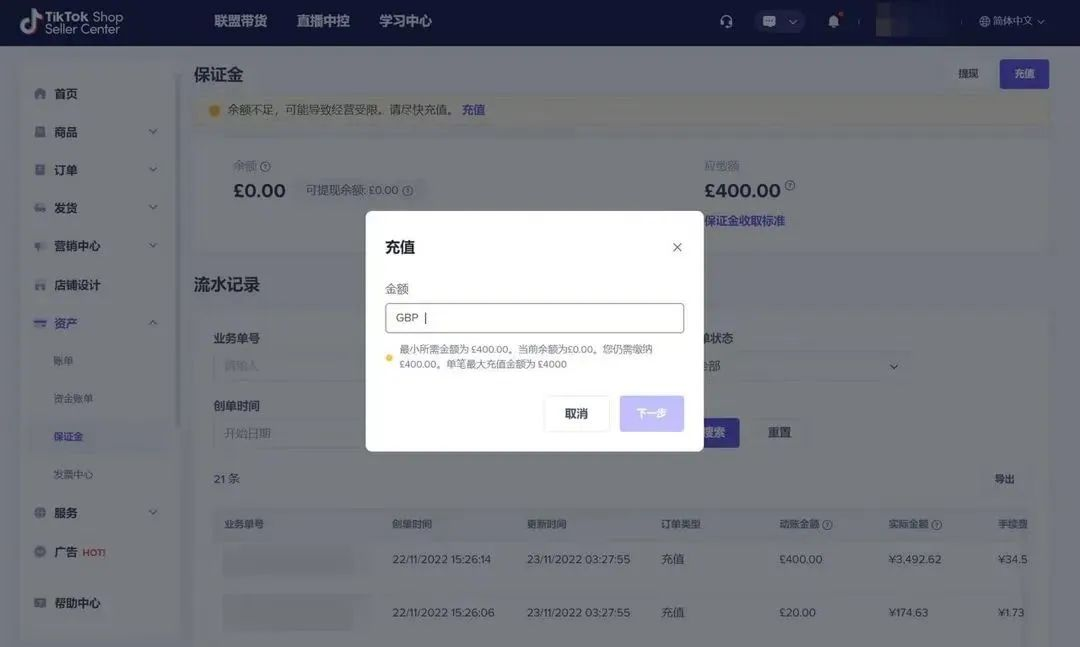
Task: Open 直播中控 in top navigation
Action: (323, 21)
